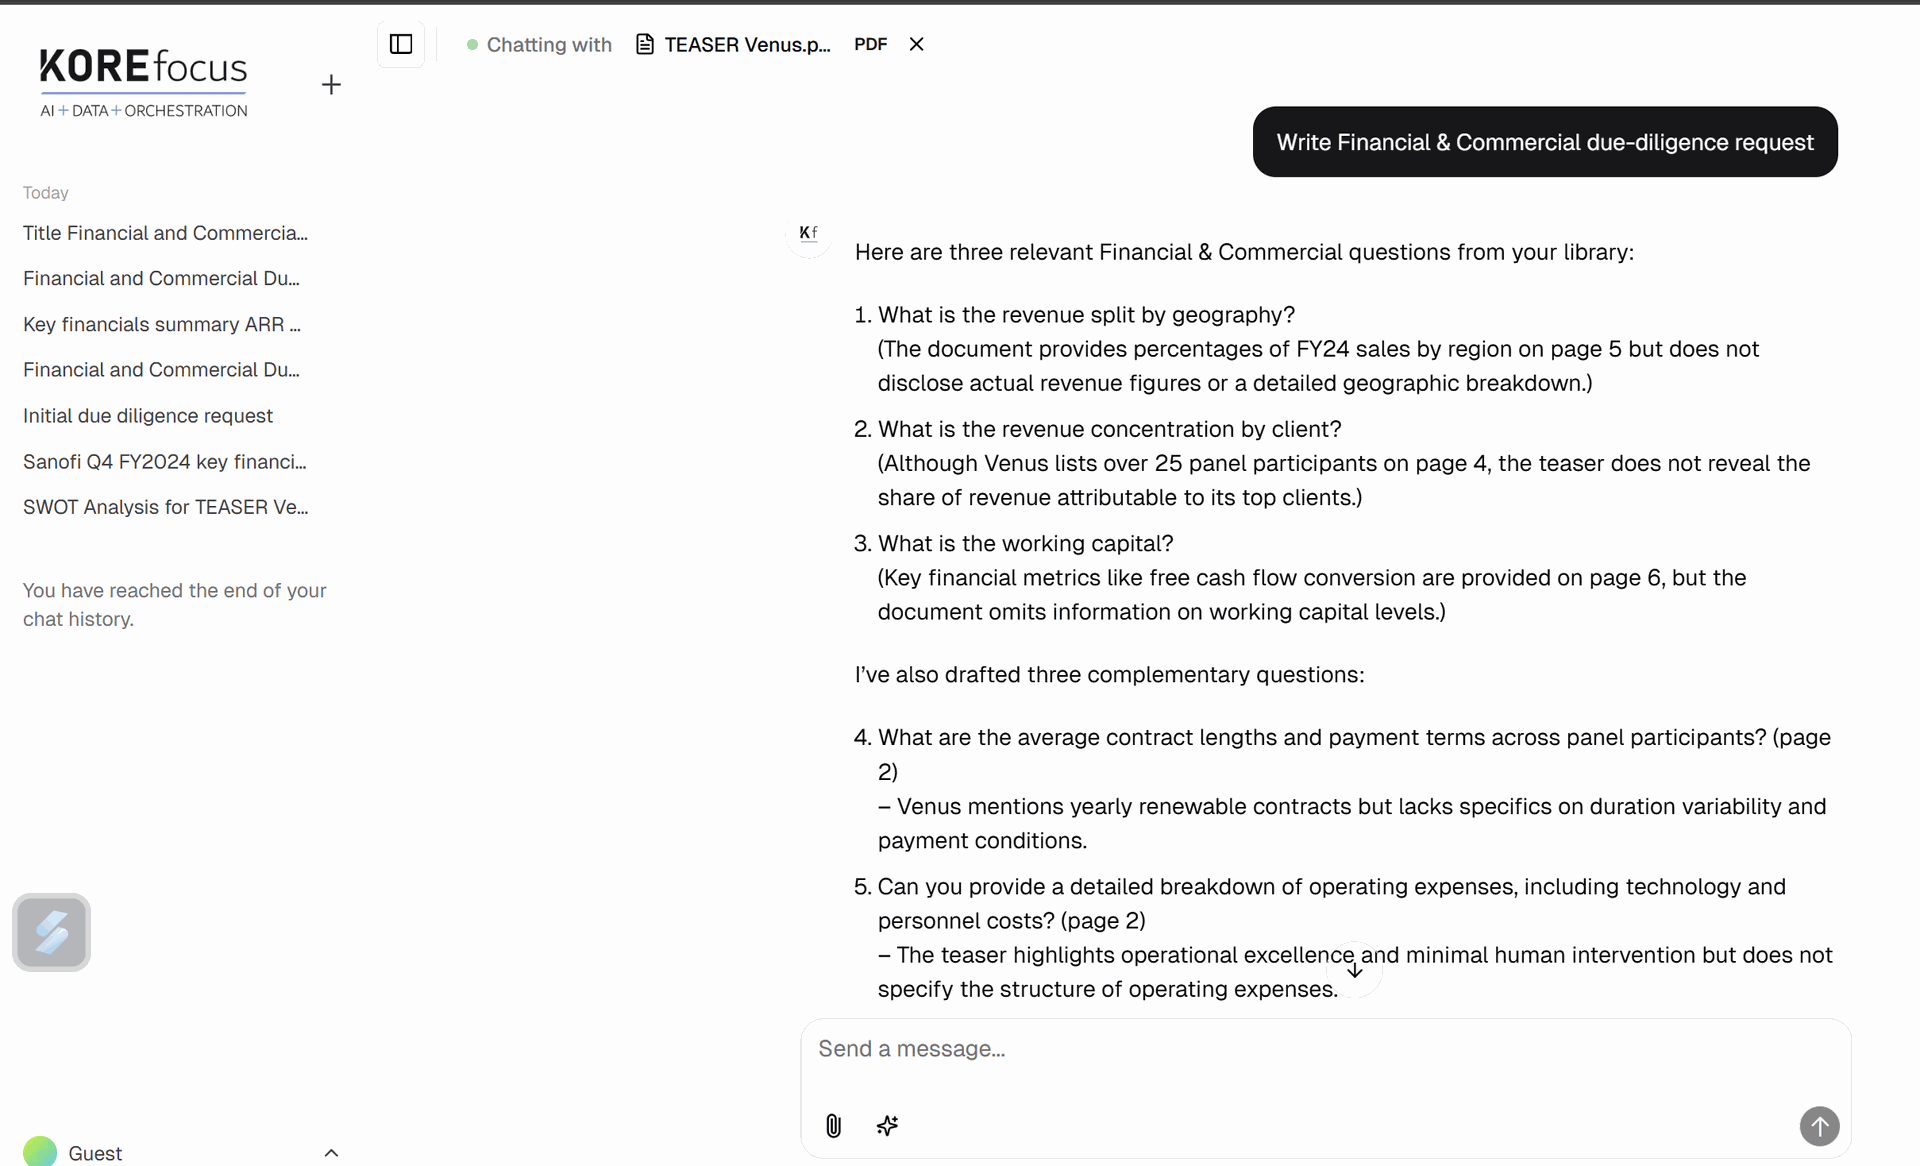Remove the attached TEASER Venus PDF
The image size is (1920, 1166).
(x=916, y=44)
